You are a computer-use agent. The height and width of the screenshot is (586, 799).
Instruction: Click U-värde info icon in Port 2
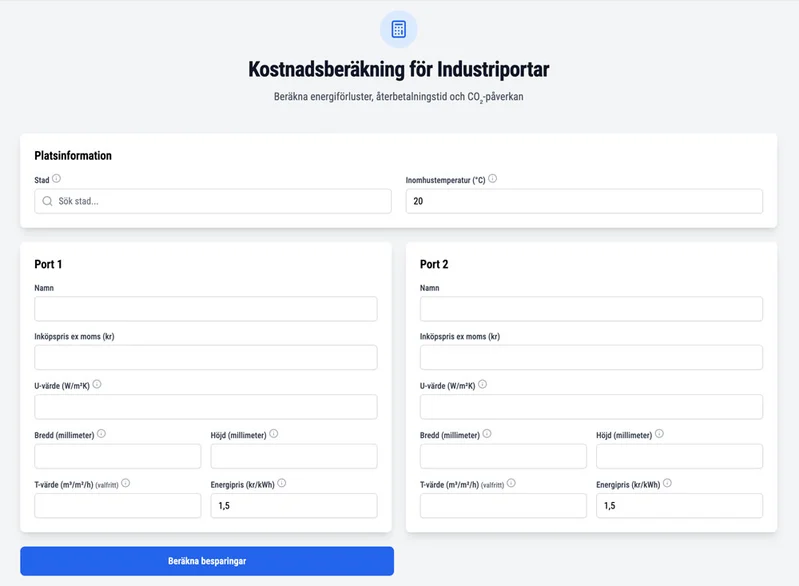click(x=482, y=384)
